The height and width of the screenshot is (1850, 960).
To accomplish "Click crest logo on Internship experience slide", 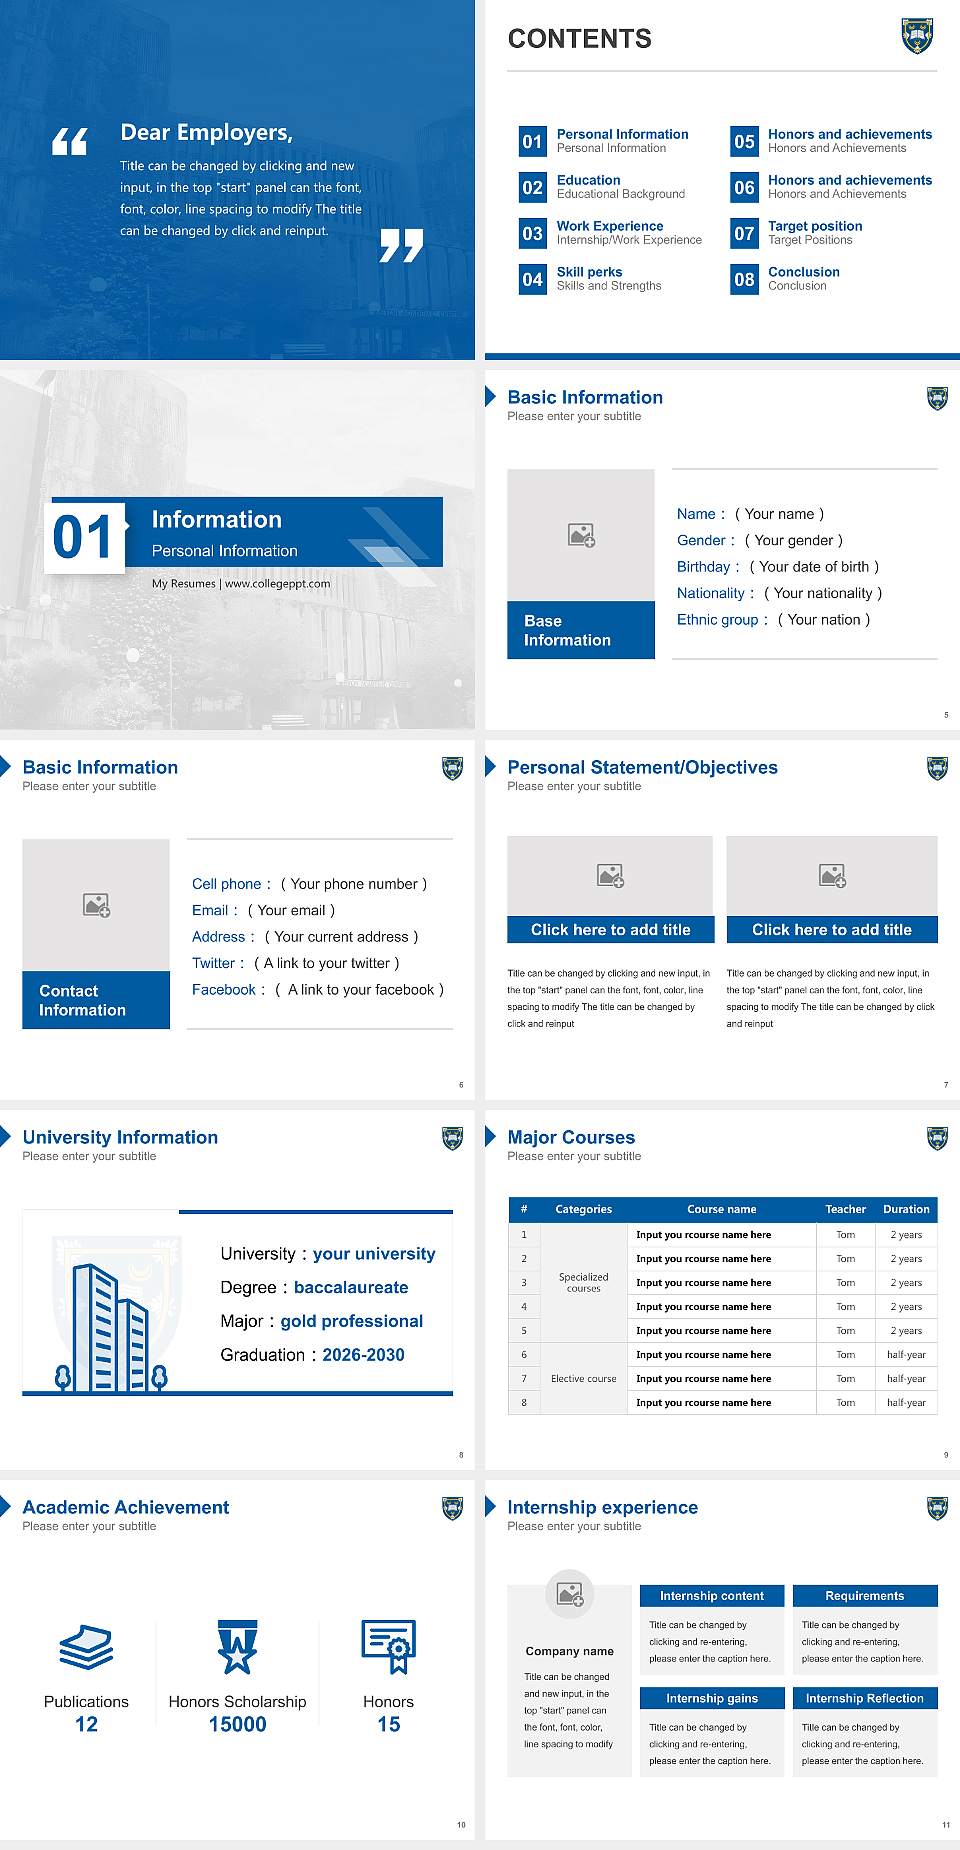I will (937, 1508).
